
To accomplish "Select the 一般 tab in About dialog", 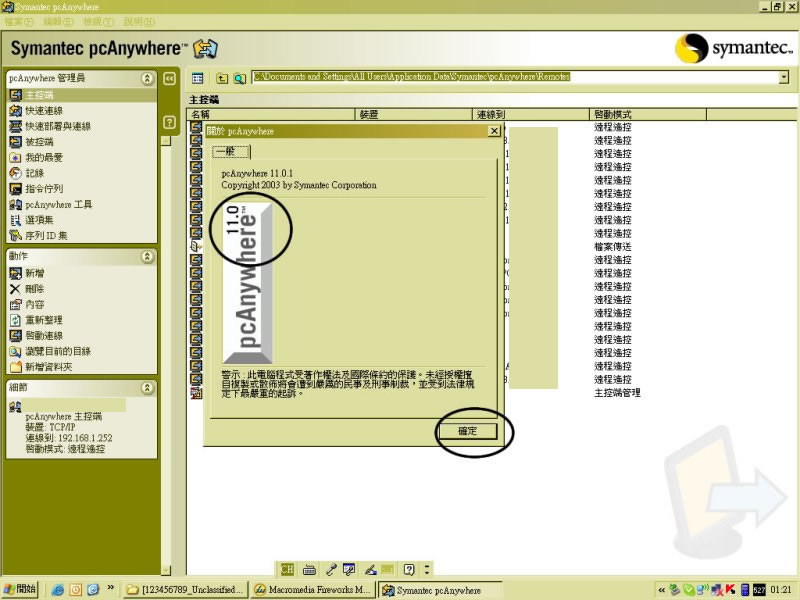I will pyautogui.click(x=231, y=152).
